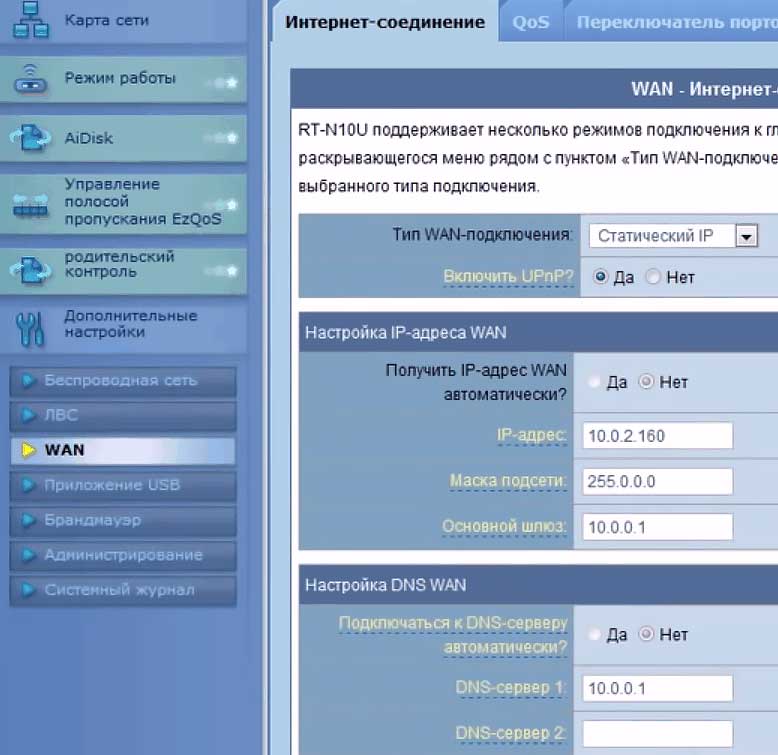
Task: Select Нет for automatic DNS server connection
Action: [x=646, y=634]
